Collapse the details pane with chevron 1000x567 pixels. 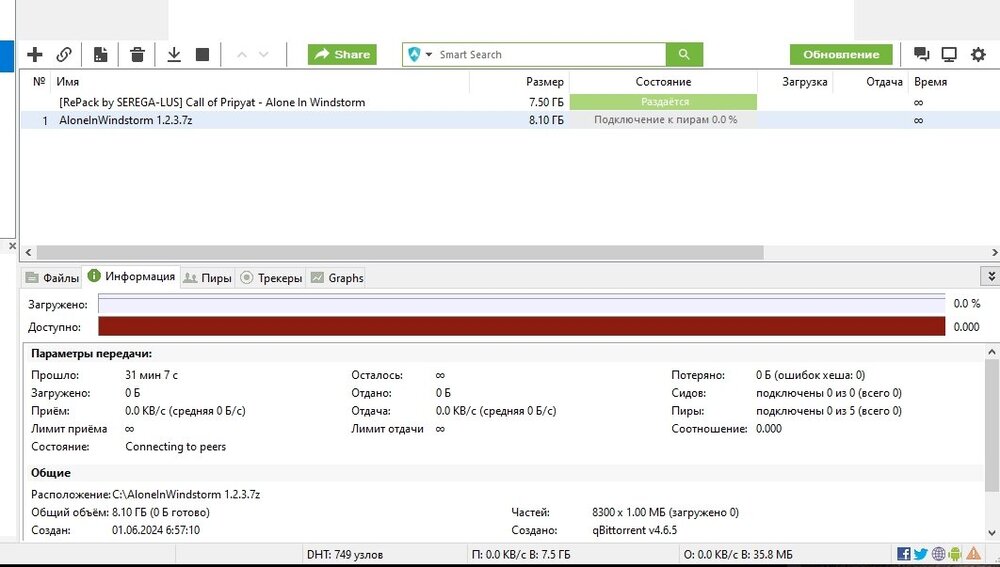coord(990,276)
